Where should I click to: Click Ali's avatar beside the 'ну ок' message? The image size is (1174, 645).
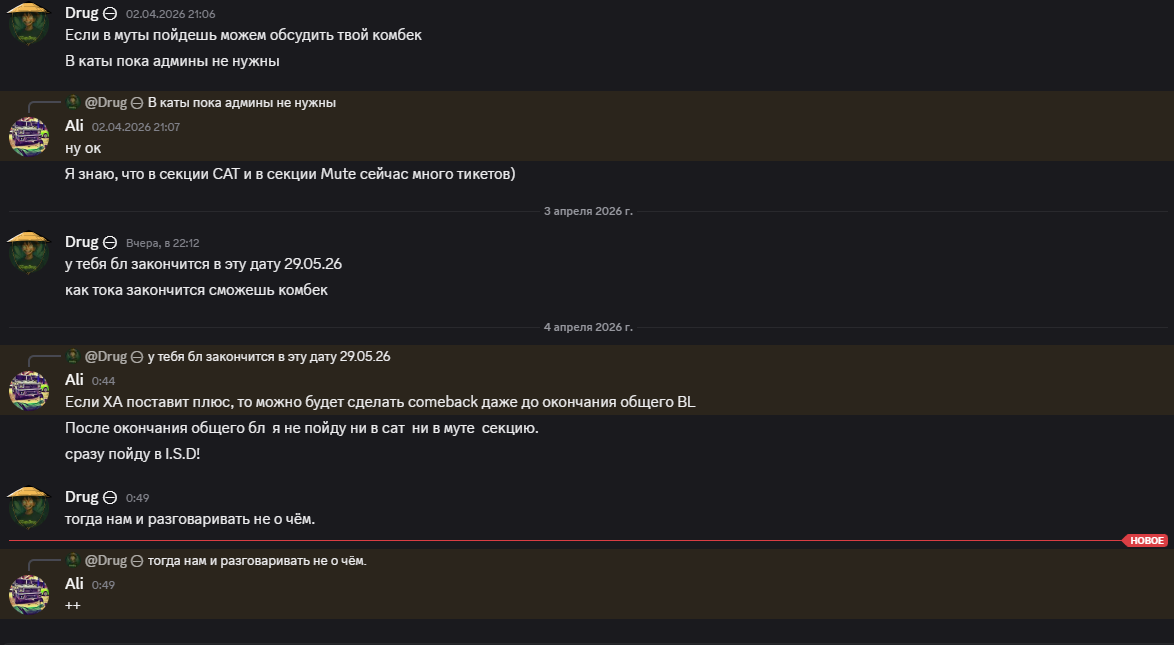29,135
